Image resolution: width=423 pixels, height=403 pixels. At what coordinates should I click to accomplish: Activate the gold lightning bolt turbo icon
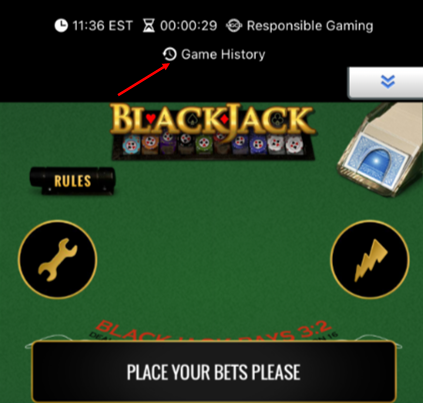(370, 259)
